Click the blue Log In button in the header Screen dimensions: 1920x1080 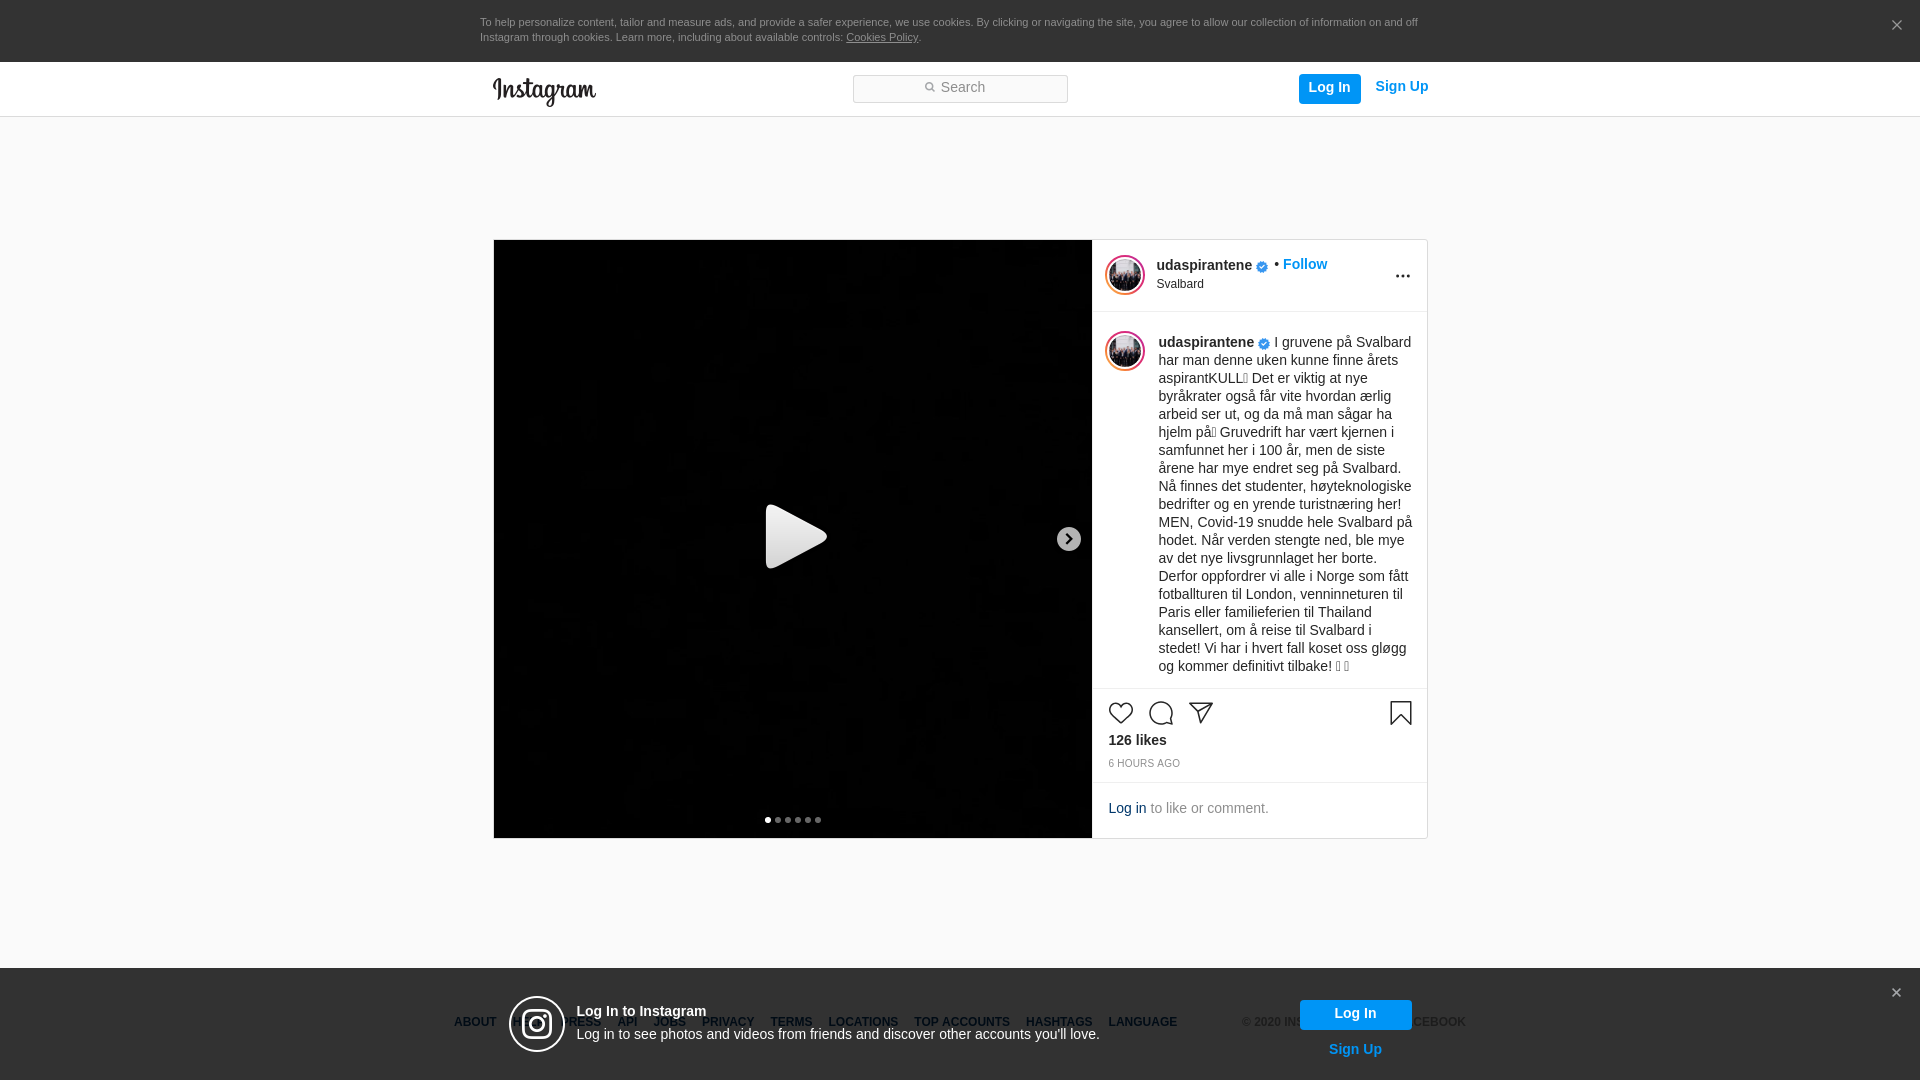1329,88
